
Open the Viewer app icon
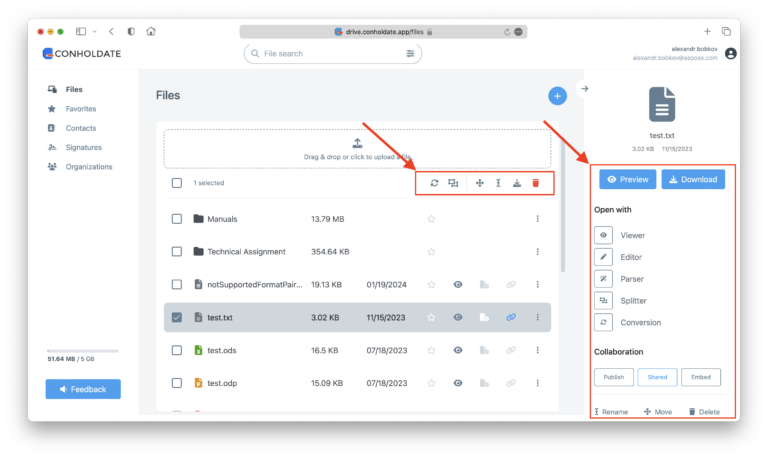(x=603, y=236)
